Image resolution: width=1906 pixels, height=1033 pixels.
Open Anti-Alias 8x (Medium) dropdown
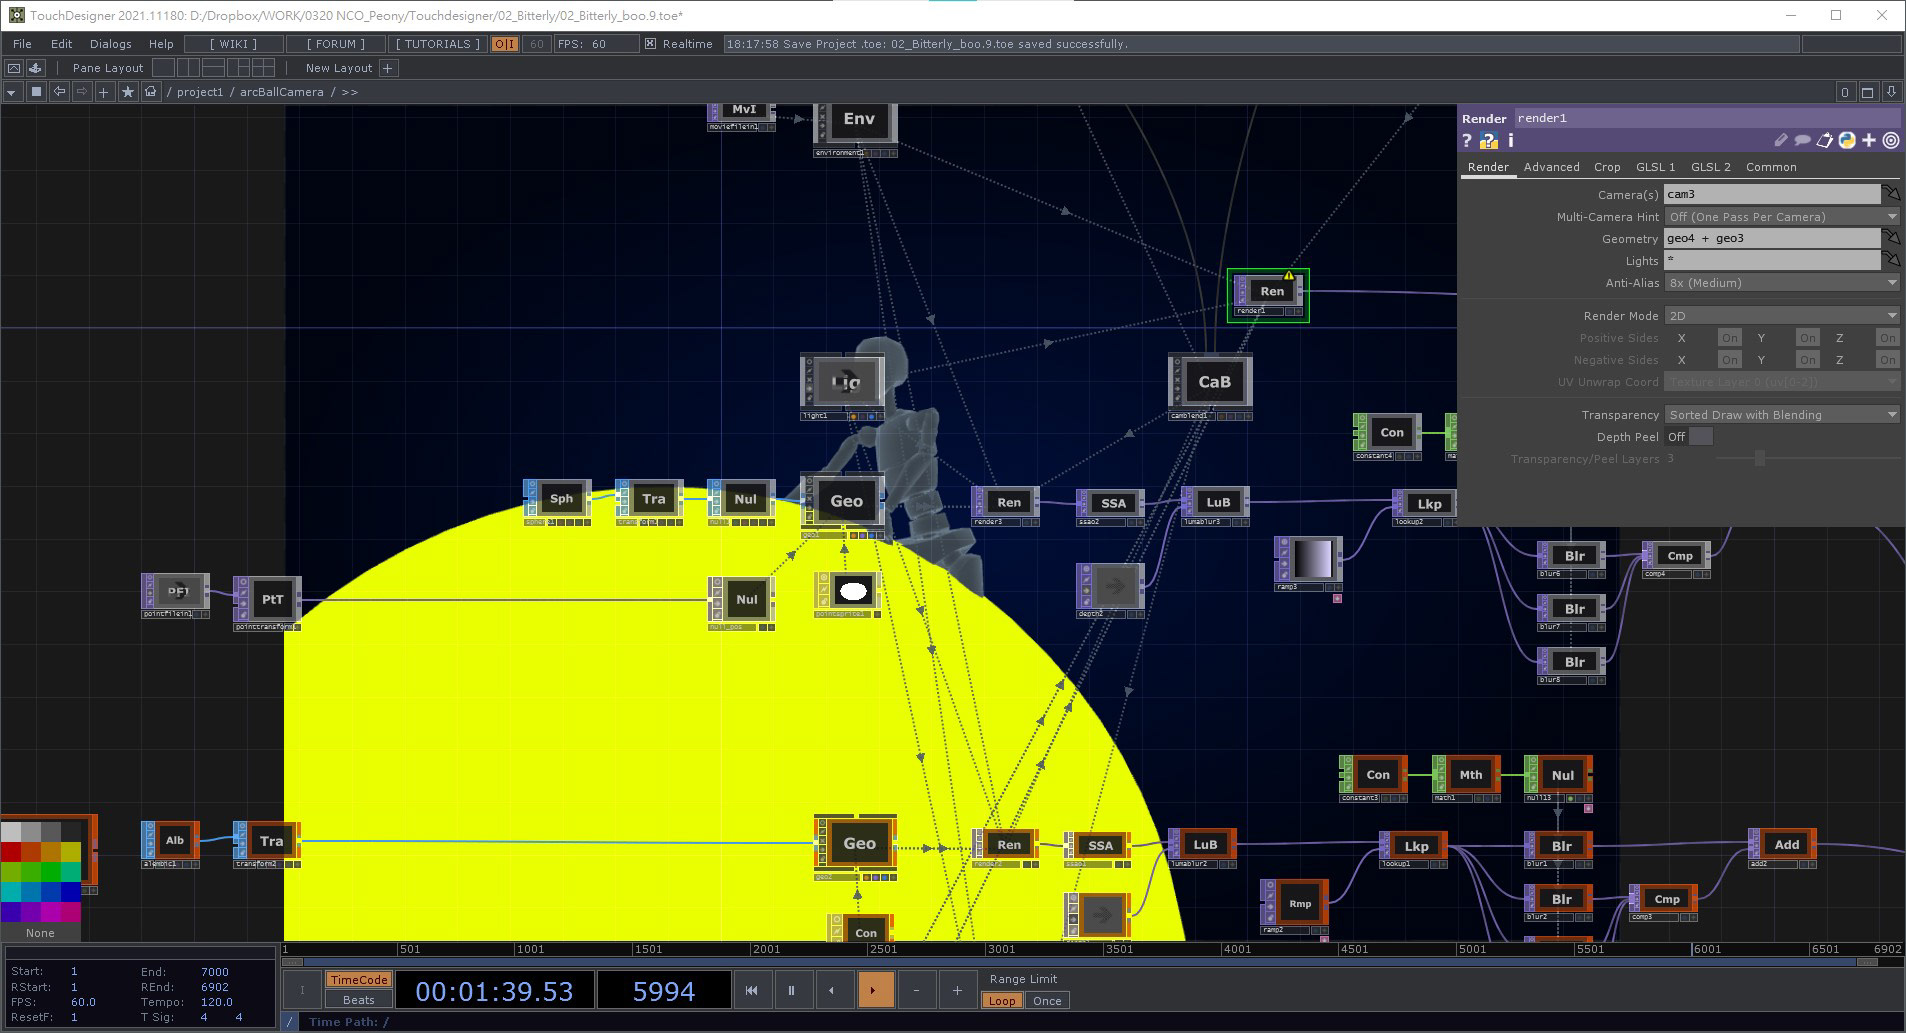tap(1781, 282)
